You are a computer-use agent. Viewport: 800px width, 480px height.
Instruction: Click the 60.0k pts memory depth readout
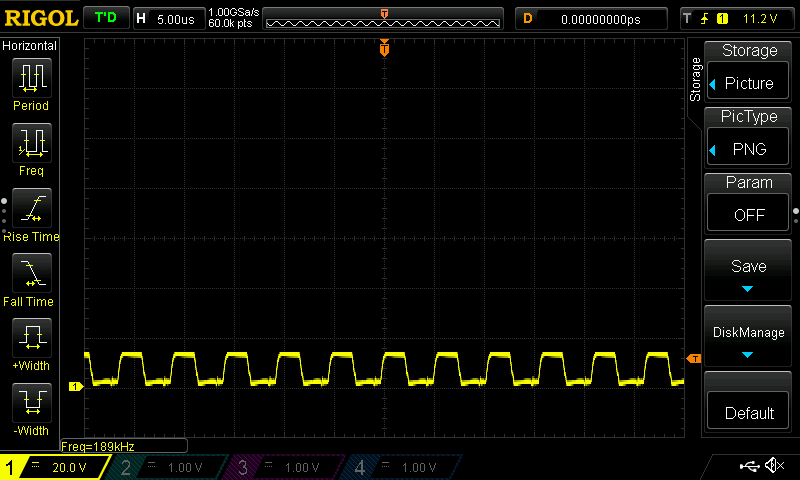(230, 23)
